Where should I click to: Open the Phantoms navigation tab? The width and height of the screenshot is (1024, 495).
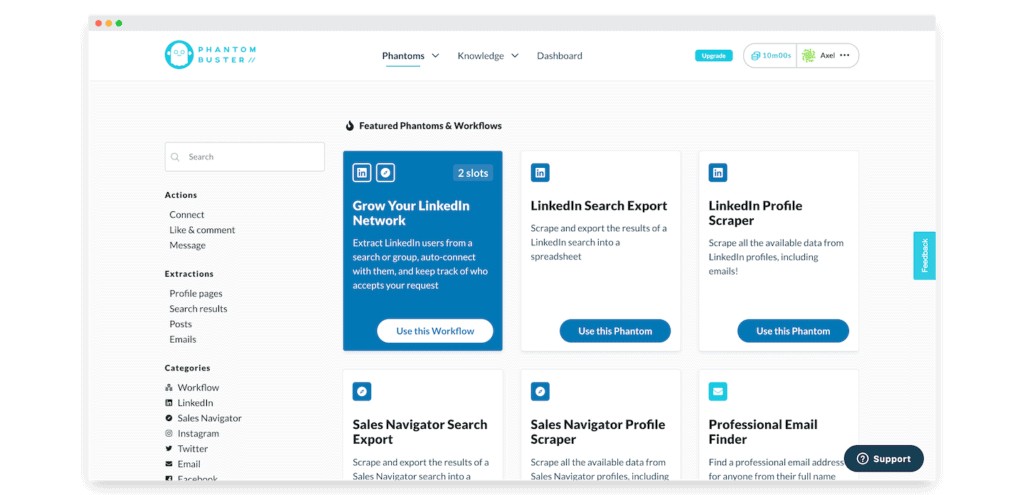[403, 56]
